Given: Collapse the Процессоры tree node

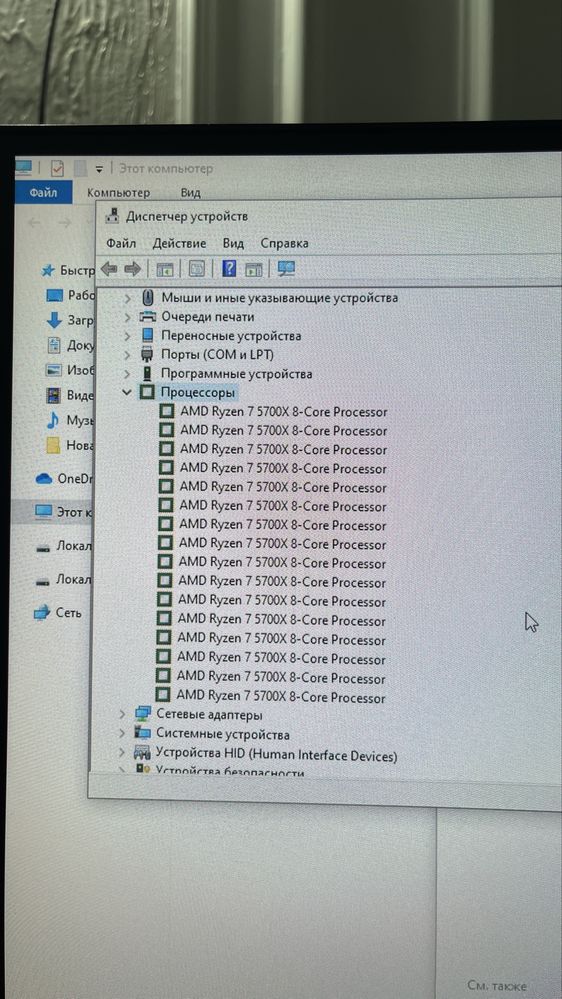Looking at the screenshot, I should tap(127, 392).
